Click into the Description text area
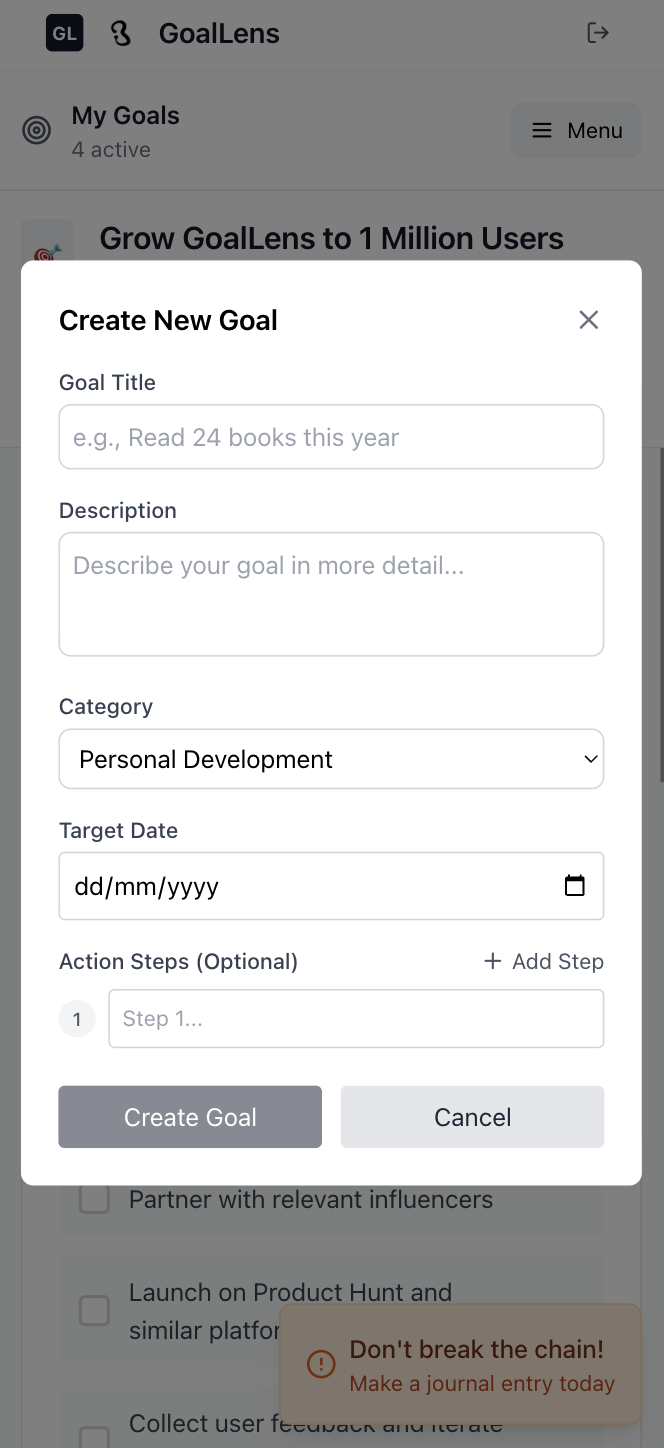The width and height of the screenshot is (664, 1448). (331, 594)
